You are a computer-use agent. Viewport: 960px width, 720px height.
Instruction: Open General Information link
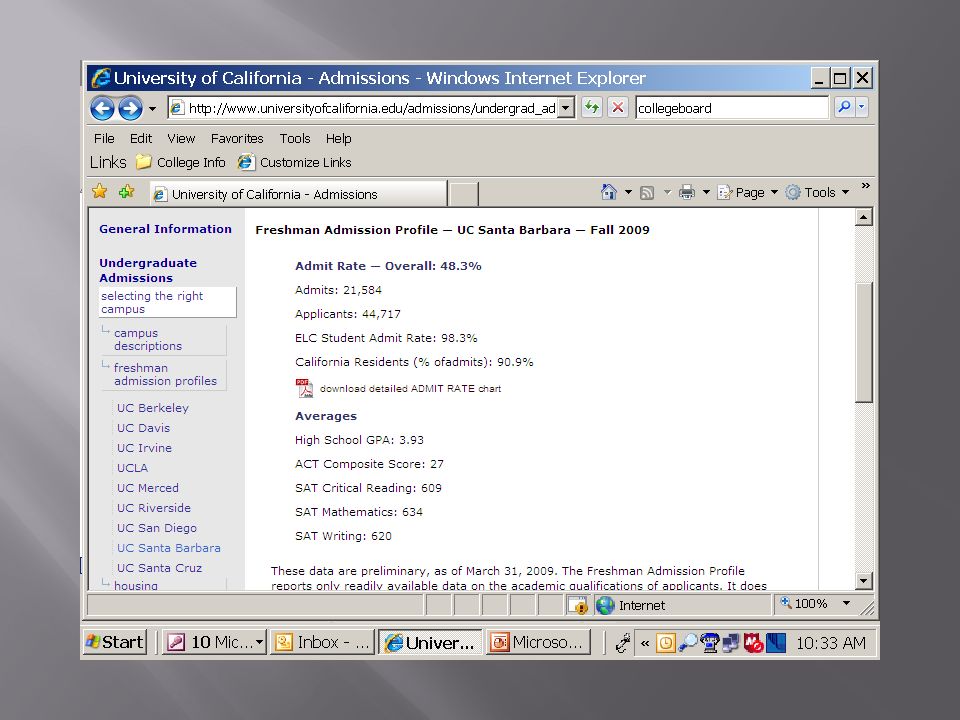(165, 229)
